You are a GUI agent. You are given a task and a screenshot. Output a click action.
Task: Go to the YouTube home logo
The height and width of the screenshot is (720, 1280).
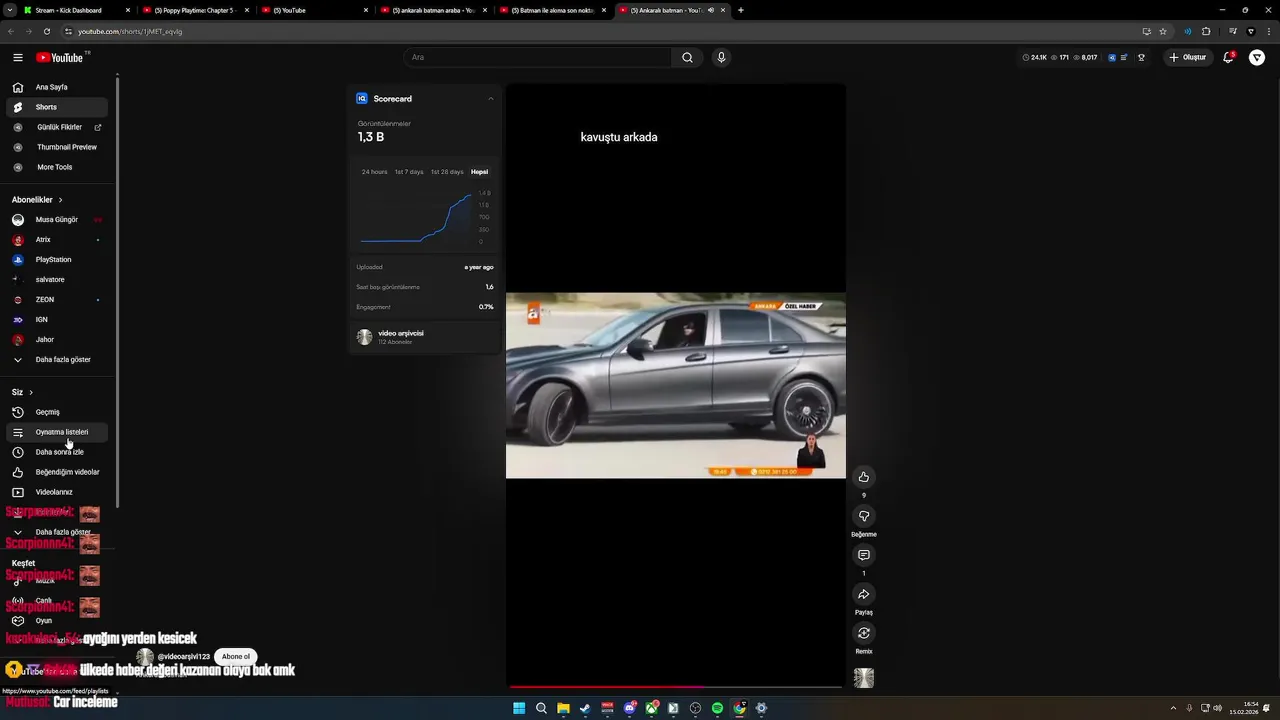(x=60, y=57)
